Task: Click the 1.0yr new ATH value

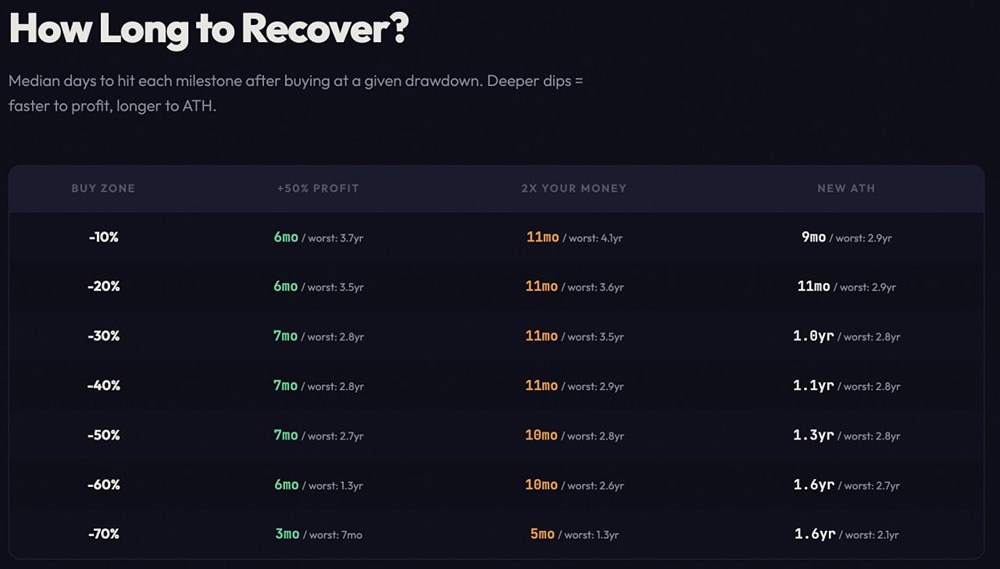Action: (812, 336)
